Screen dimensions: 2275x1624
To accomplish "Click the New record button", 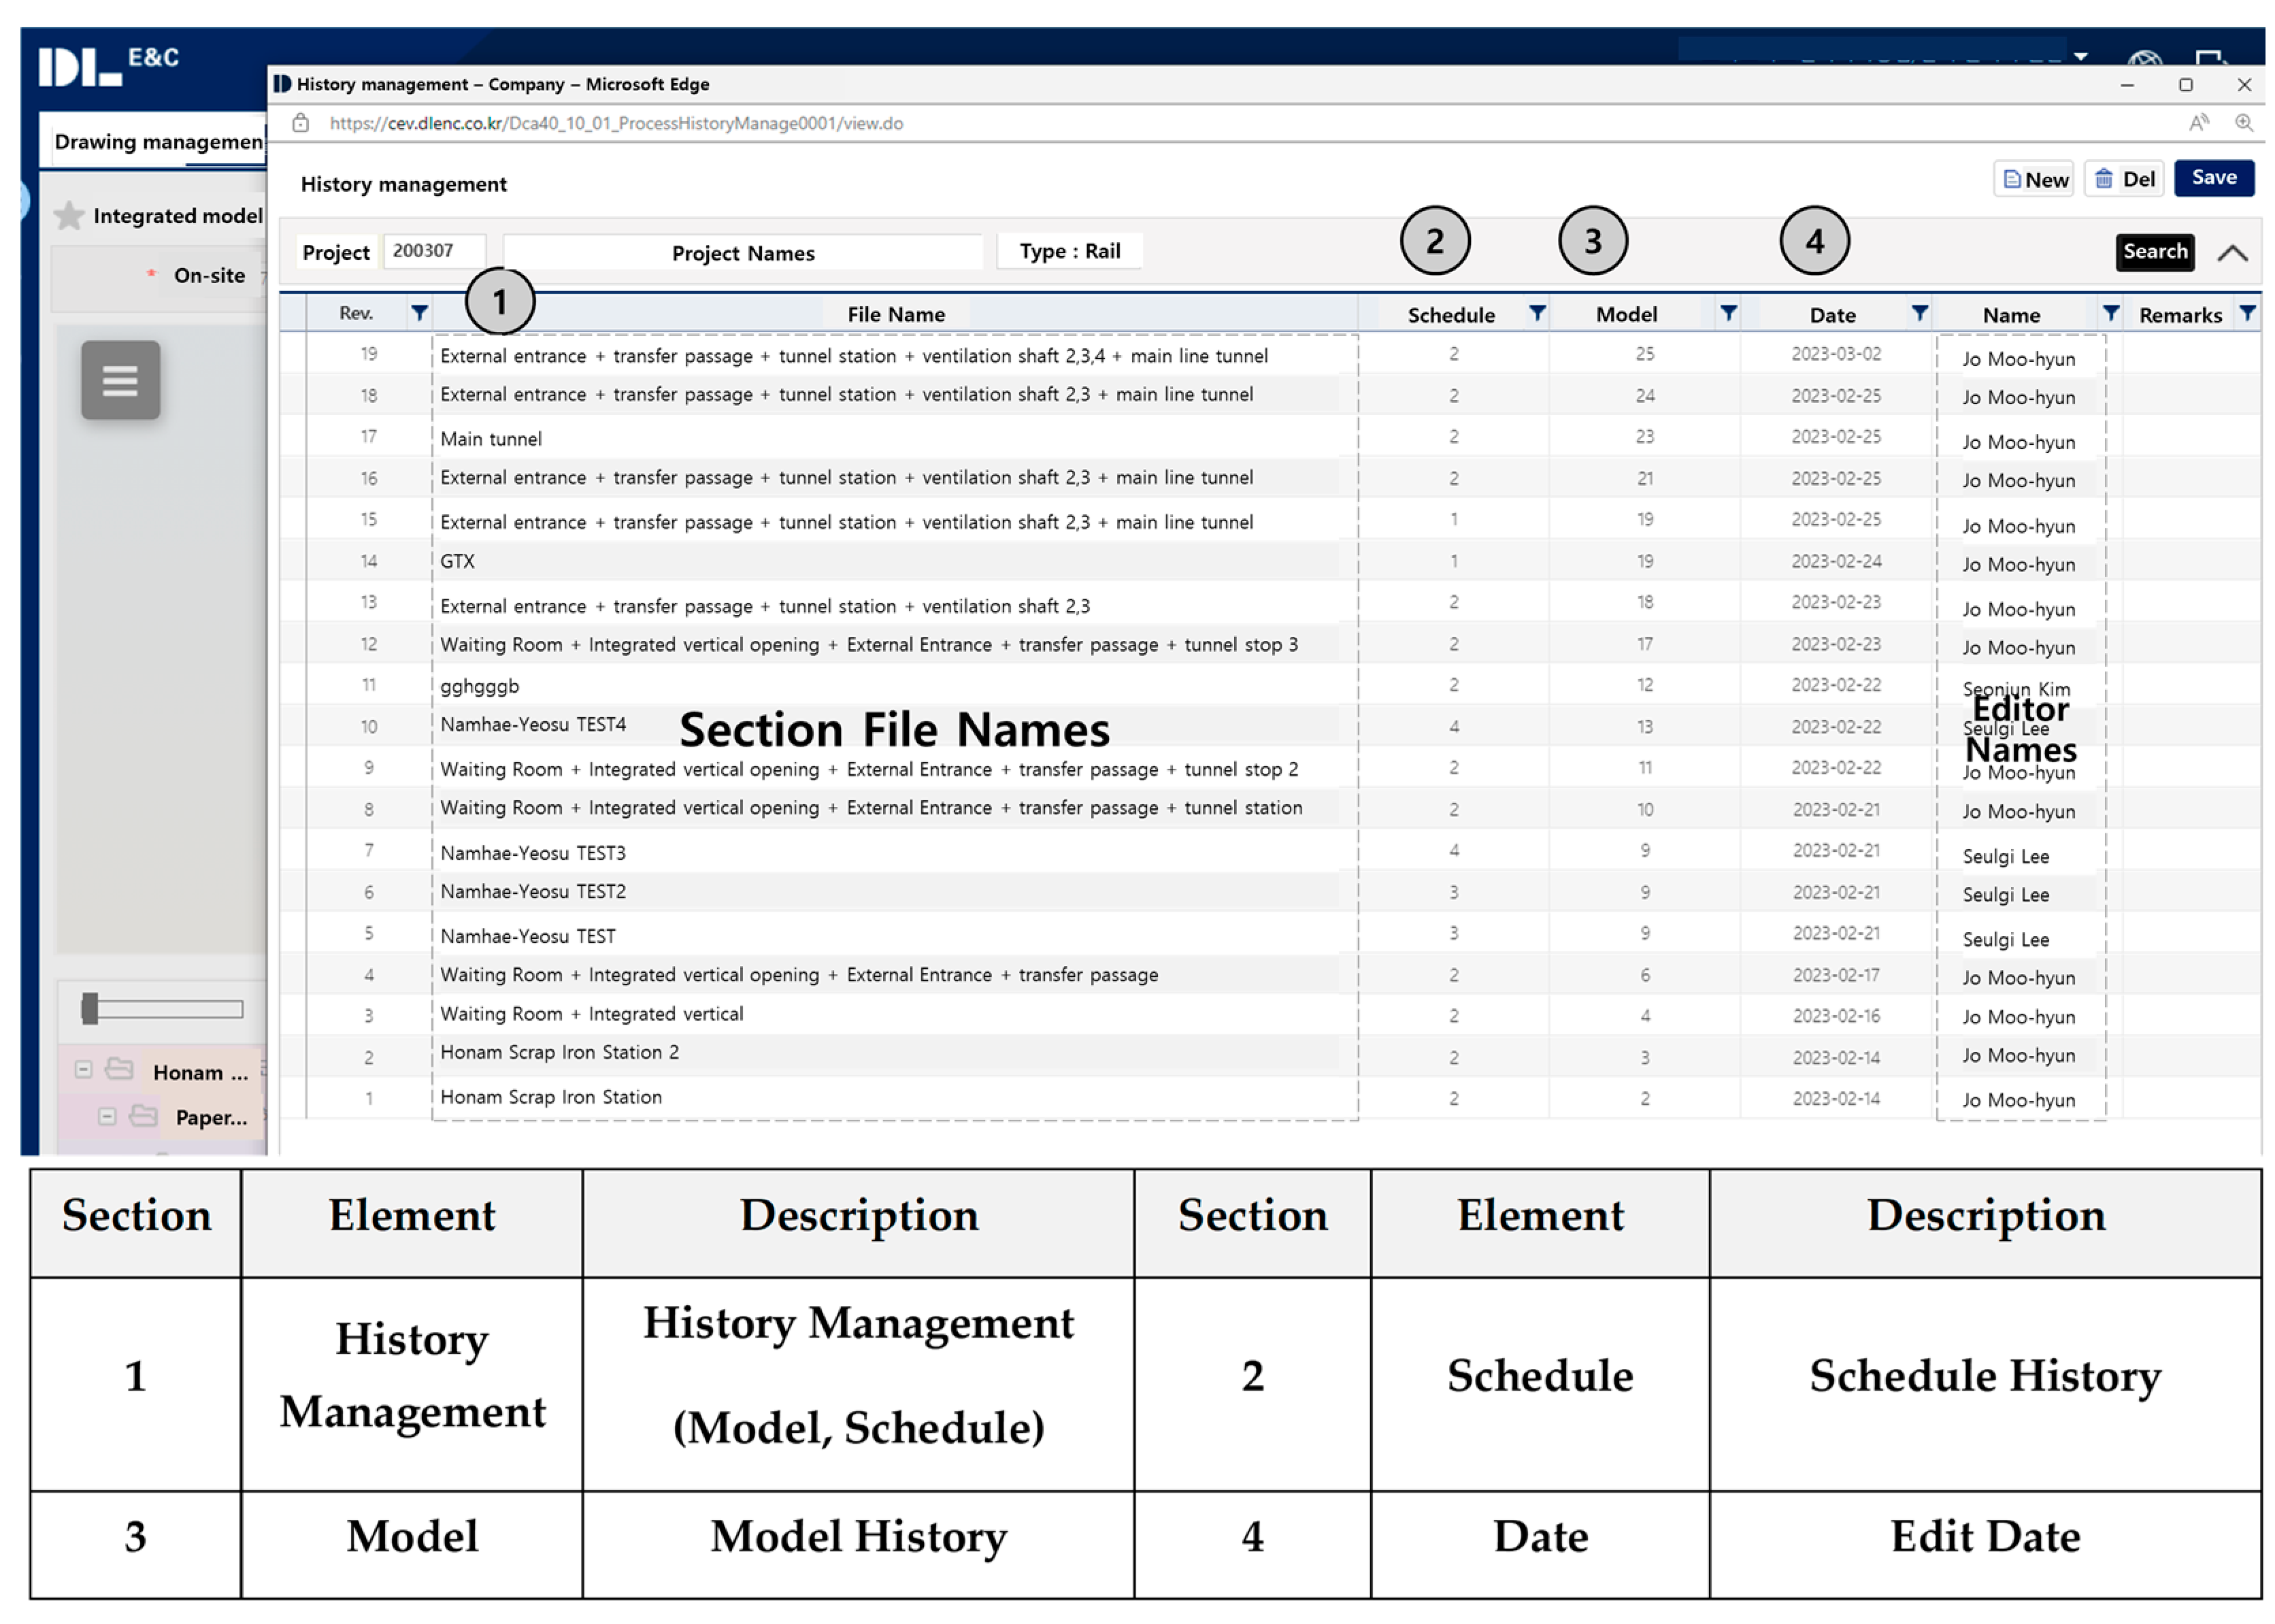I will click(2033, 180).
